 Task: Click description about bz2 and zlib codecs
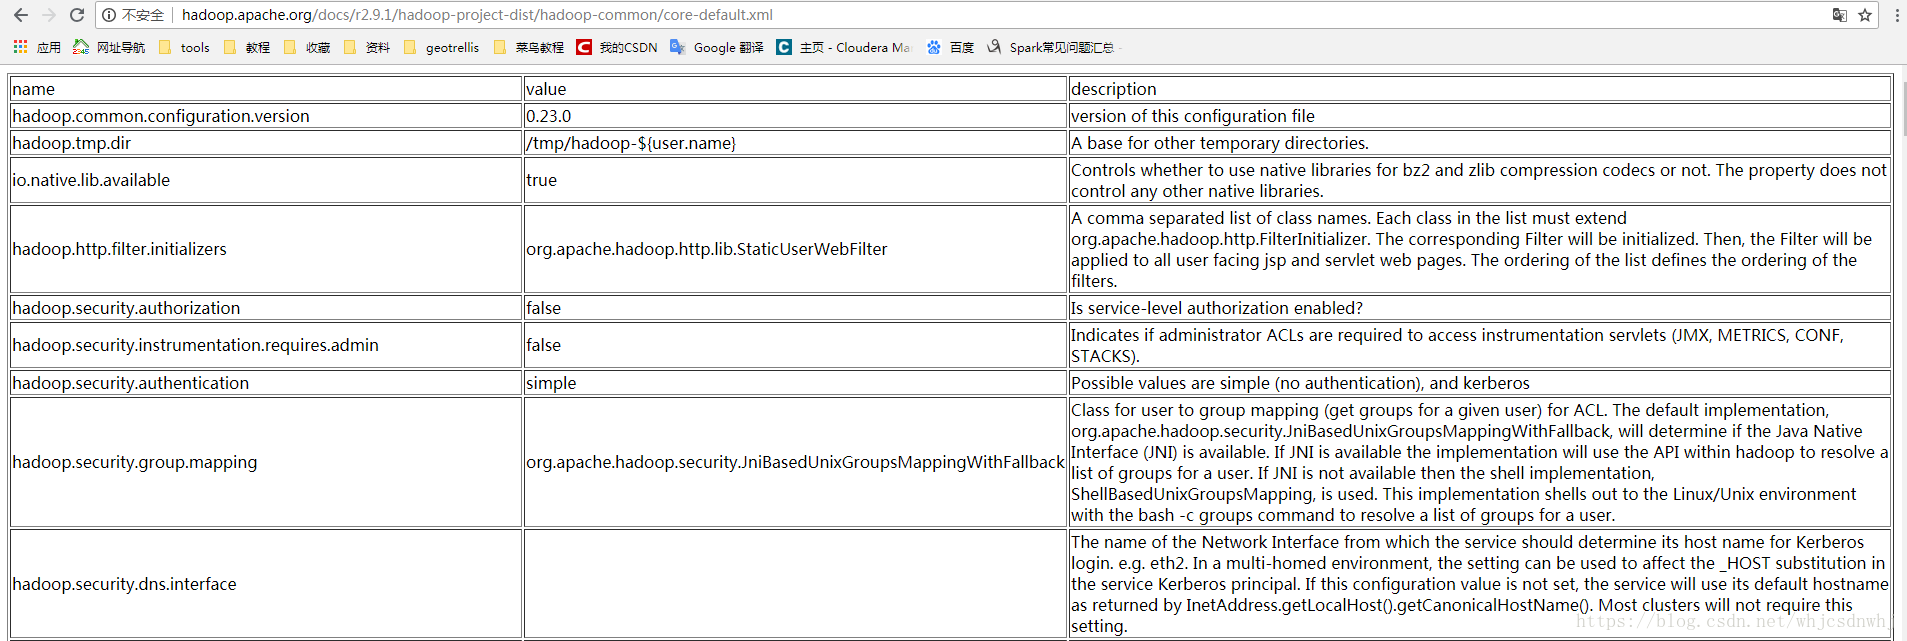click(x=1479, y=180)
